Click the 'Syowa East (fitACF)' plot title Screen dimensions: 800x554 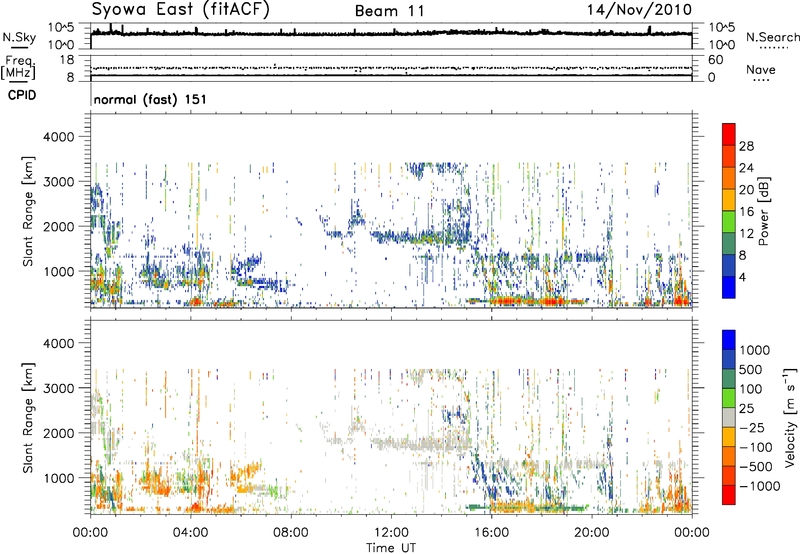point(181,10)
